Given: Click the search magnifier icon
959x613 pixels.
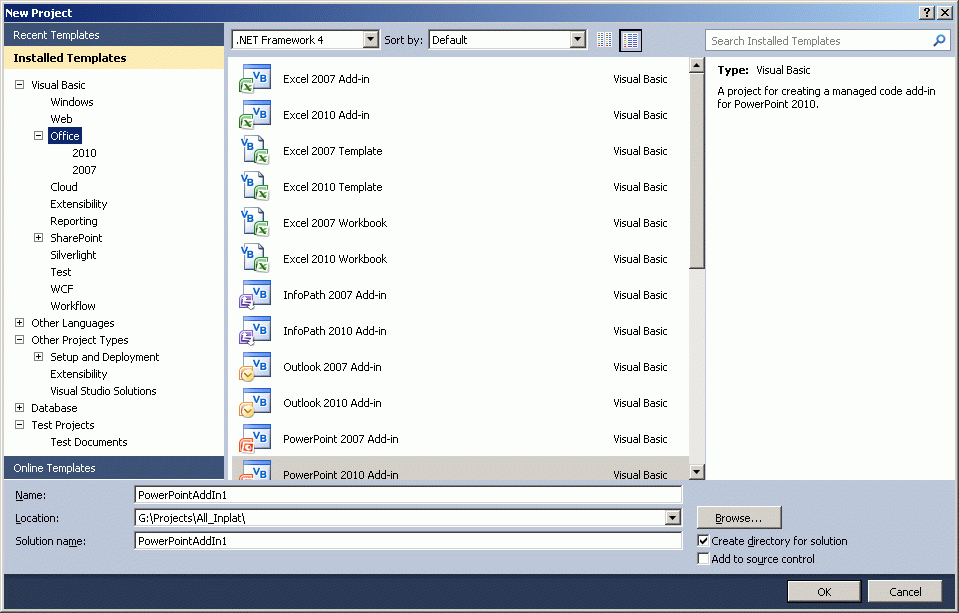Looking at the screenshot, I should coord(939,40).
